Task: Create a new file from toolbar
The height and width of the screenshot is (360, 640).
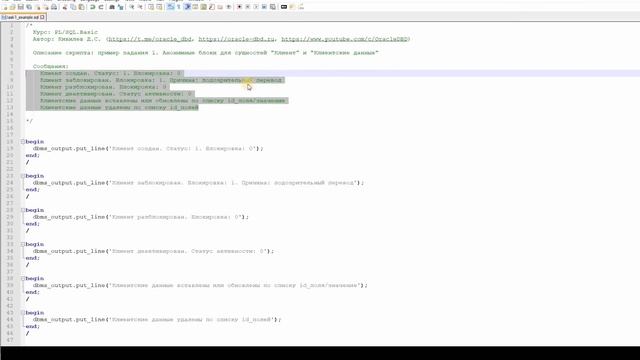Action: pos(4,7)
